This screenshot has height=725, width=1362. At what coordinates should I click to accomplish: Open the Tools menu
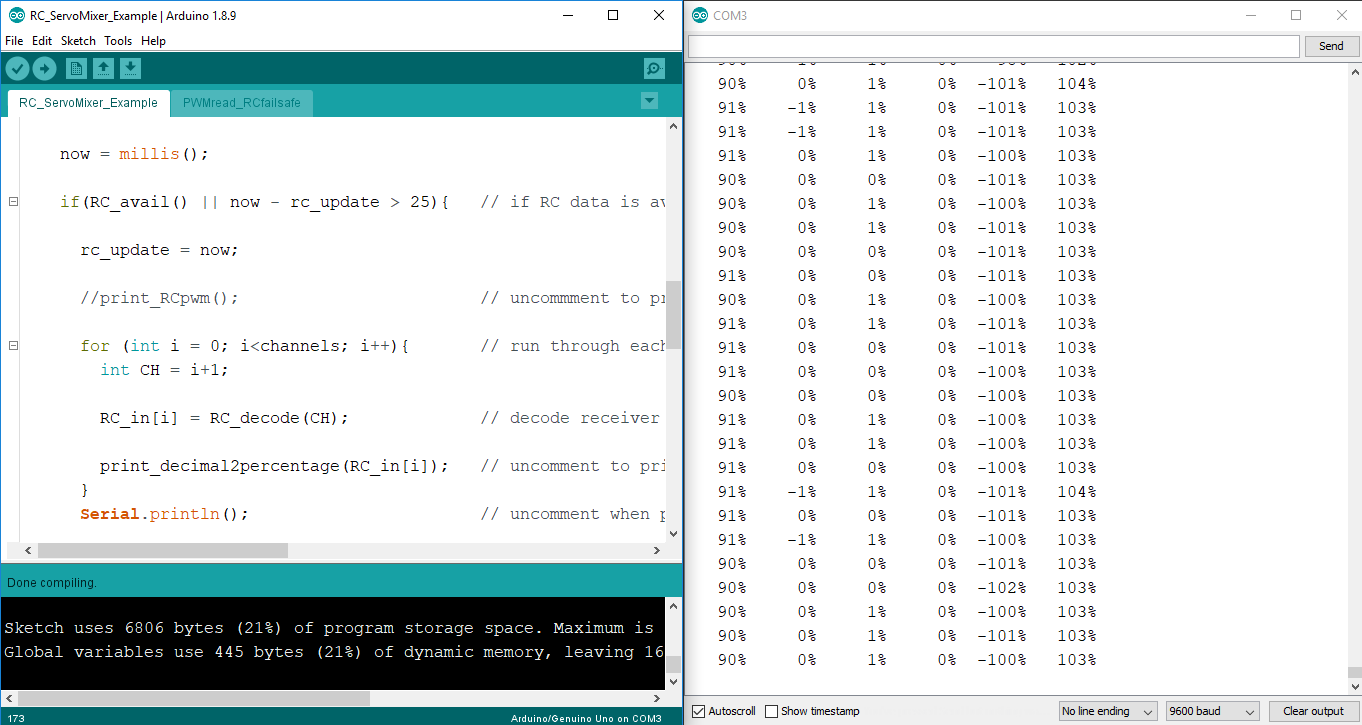(x=118, y=40)
